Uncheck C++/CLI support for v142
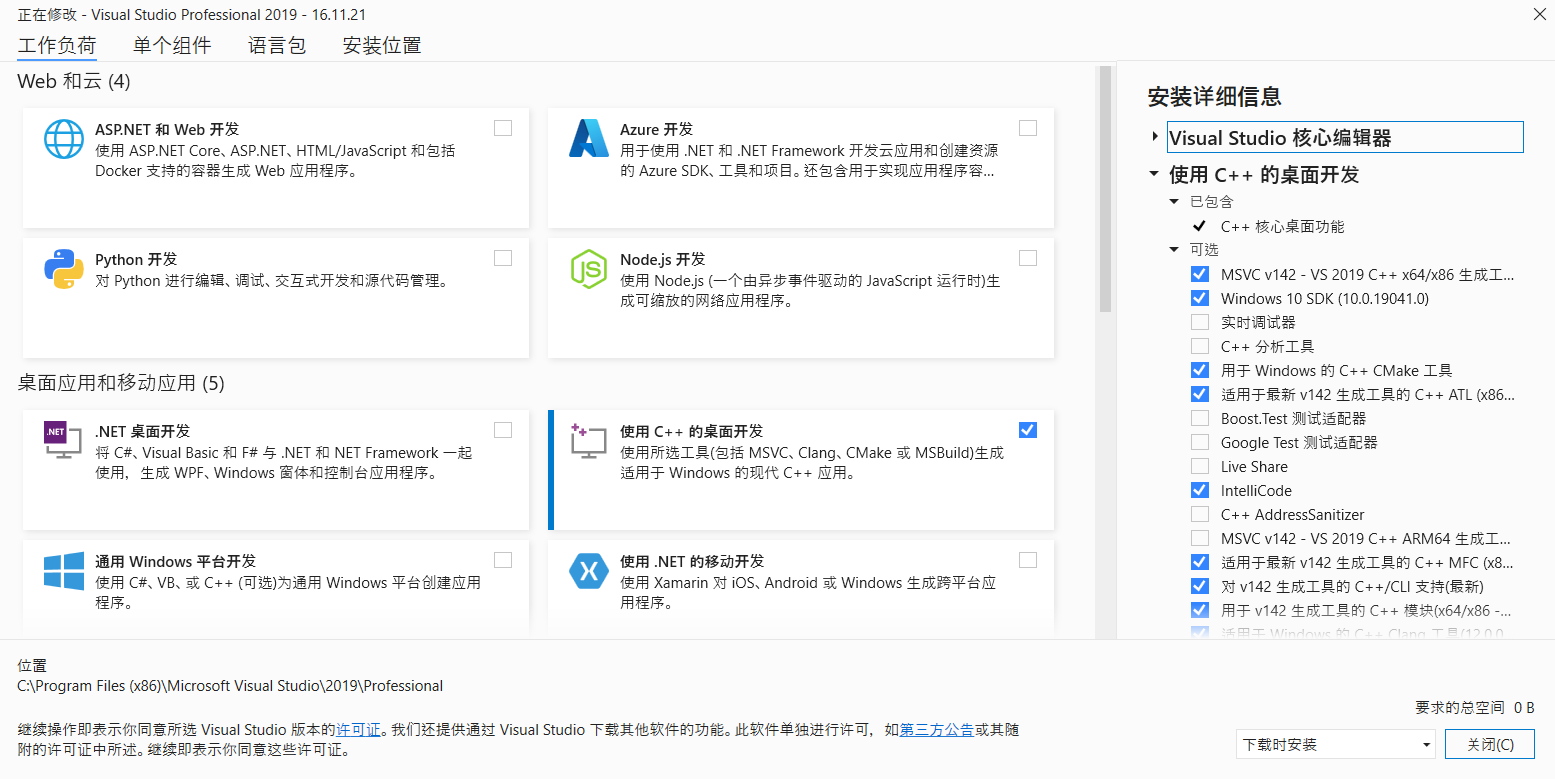 coord(1200,586)
